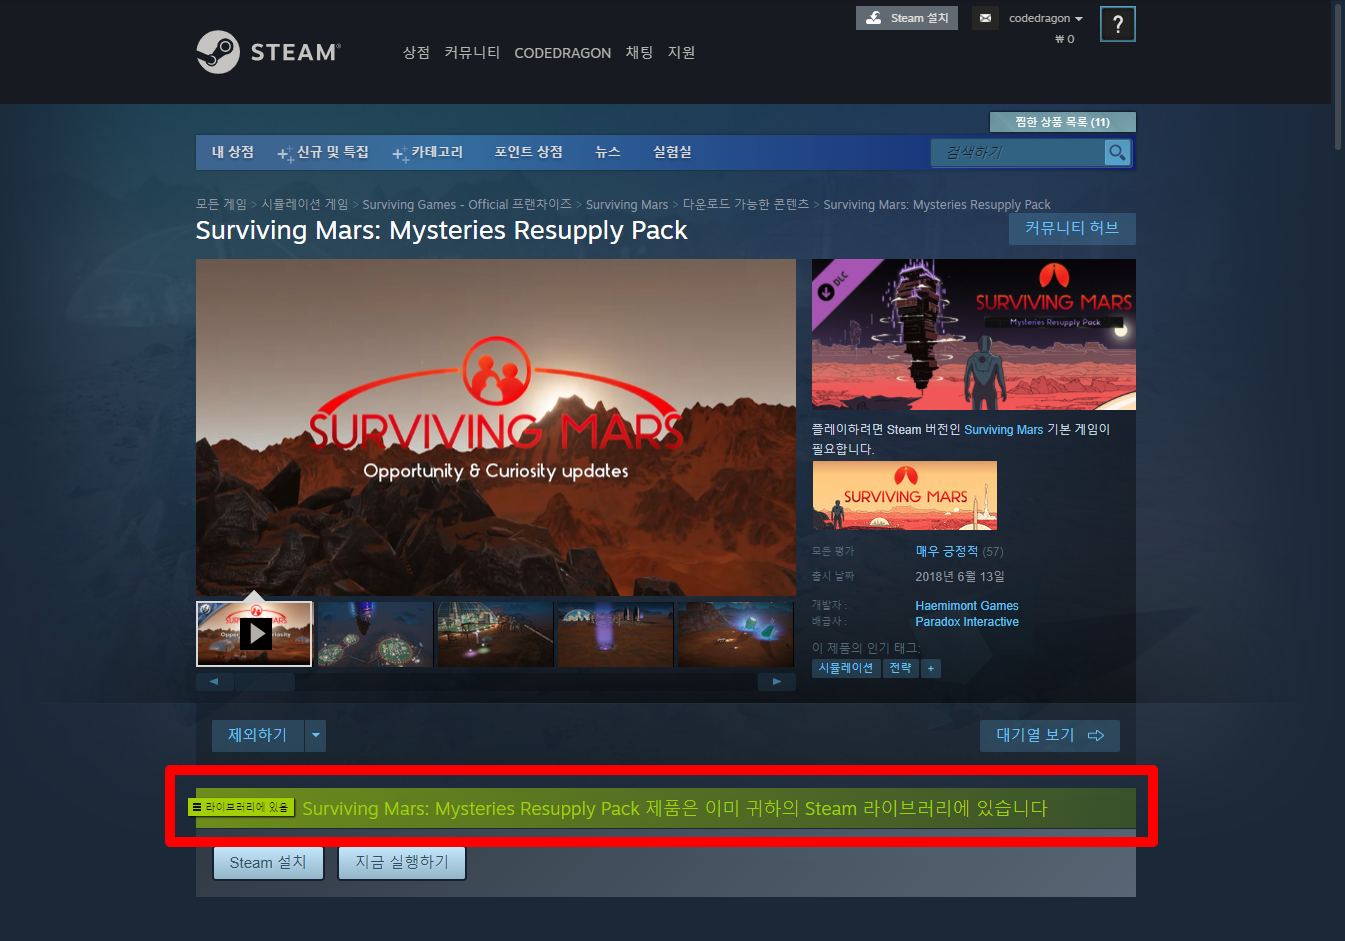This screenshot has width=1345, height=941.
Task: Follow the 시뮬레이션 게임 breadcrumb link
Action: [305, 204]
